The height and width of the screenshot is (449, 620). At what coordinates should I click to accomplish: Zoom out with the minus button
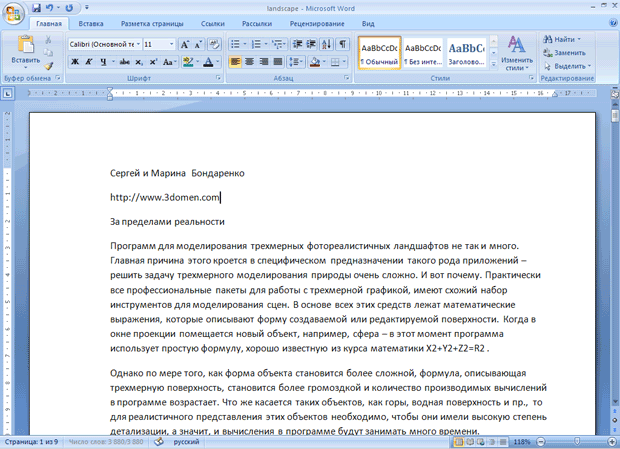(x=541, y=442)
